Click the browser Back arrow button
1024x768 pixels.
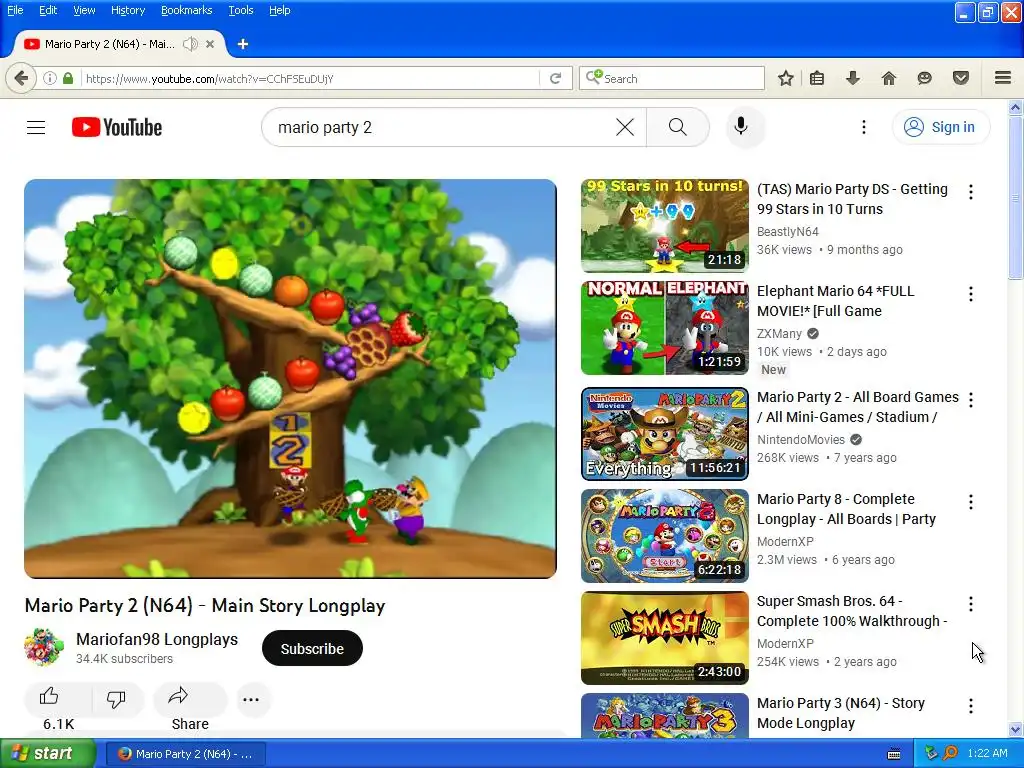click(x=21, y=78)
